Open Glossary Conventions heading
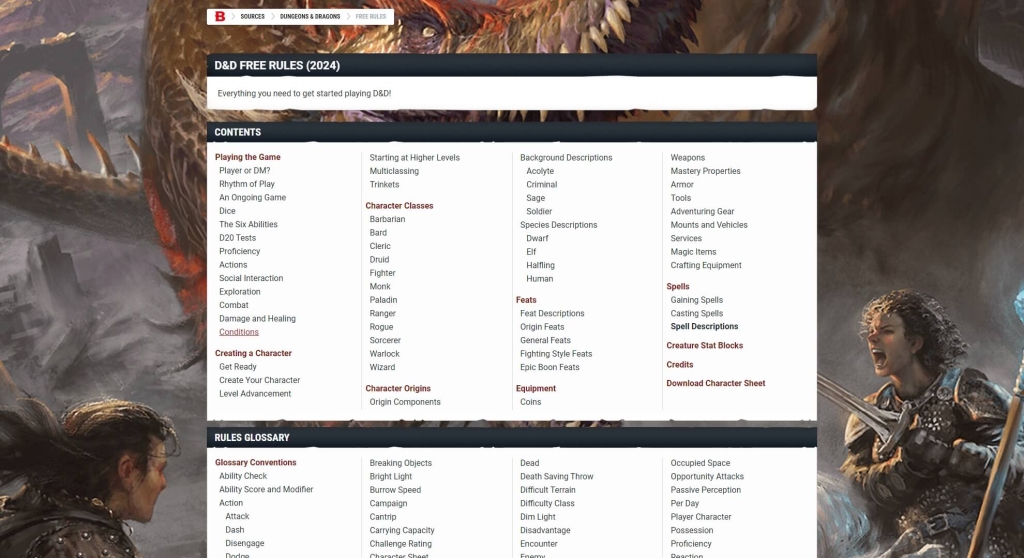 click(255, 462)
